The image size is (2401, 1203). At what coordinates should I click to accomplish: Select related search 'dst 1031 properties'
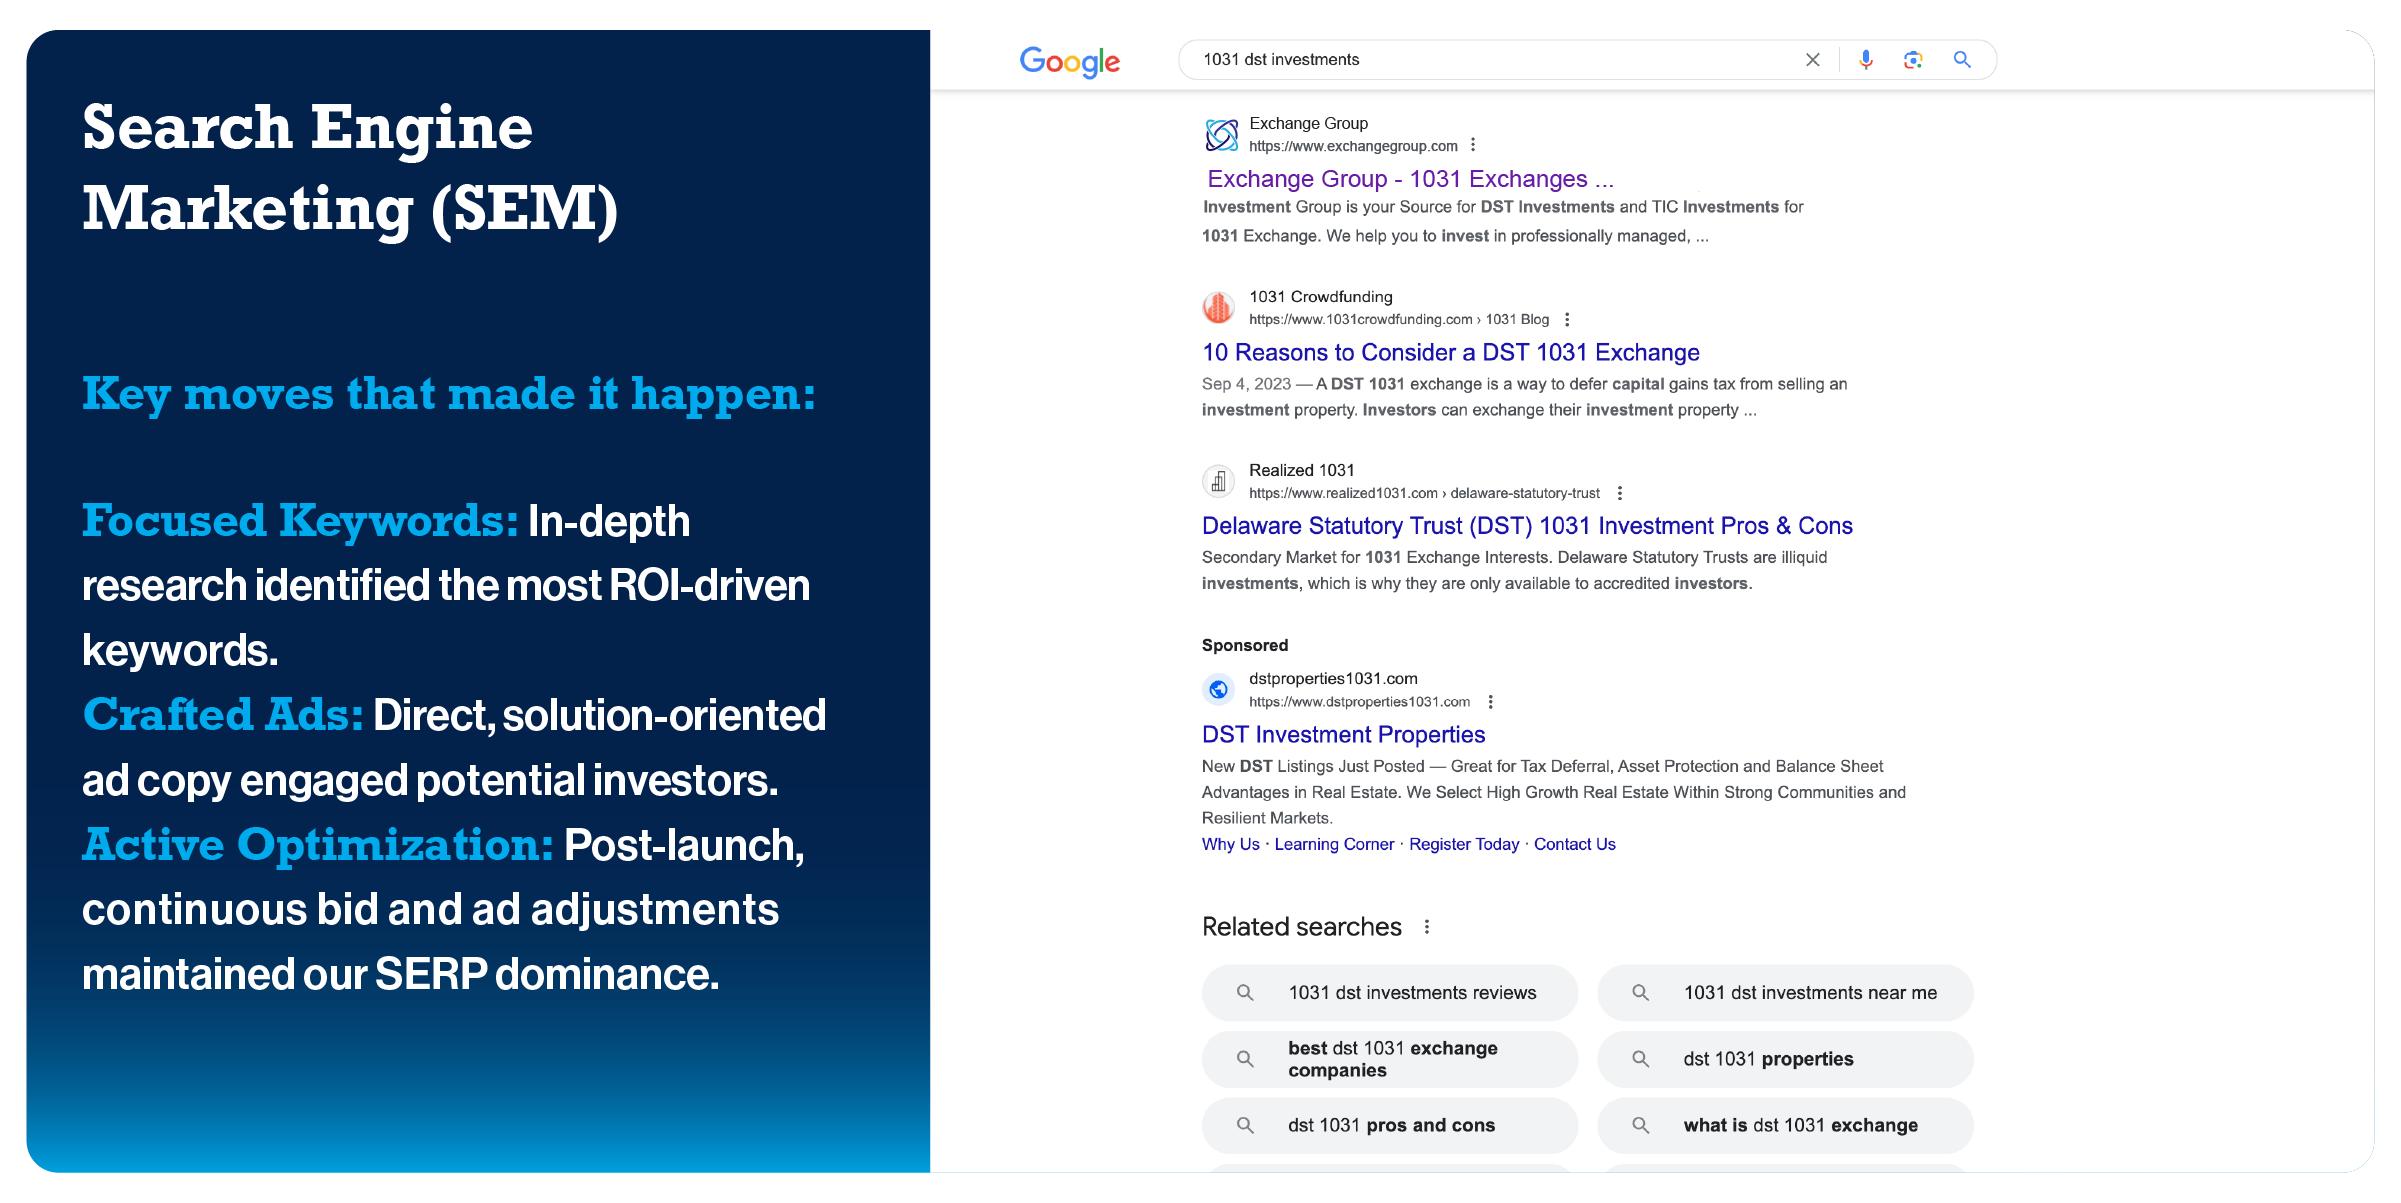click(x=1785, y=1059)
